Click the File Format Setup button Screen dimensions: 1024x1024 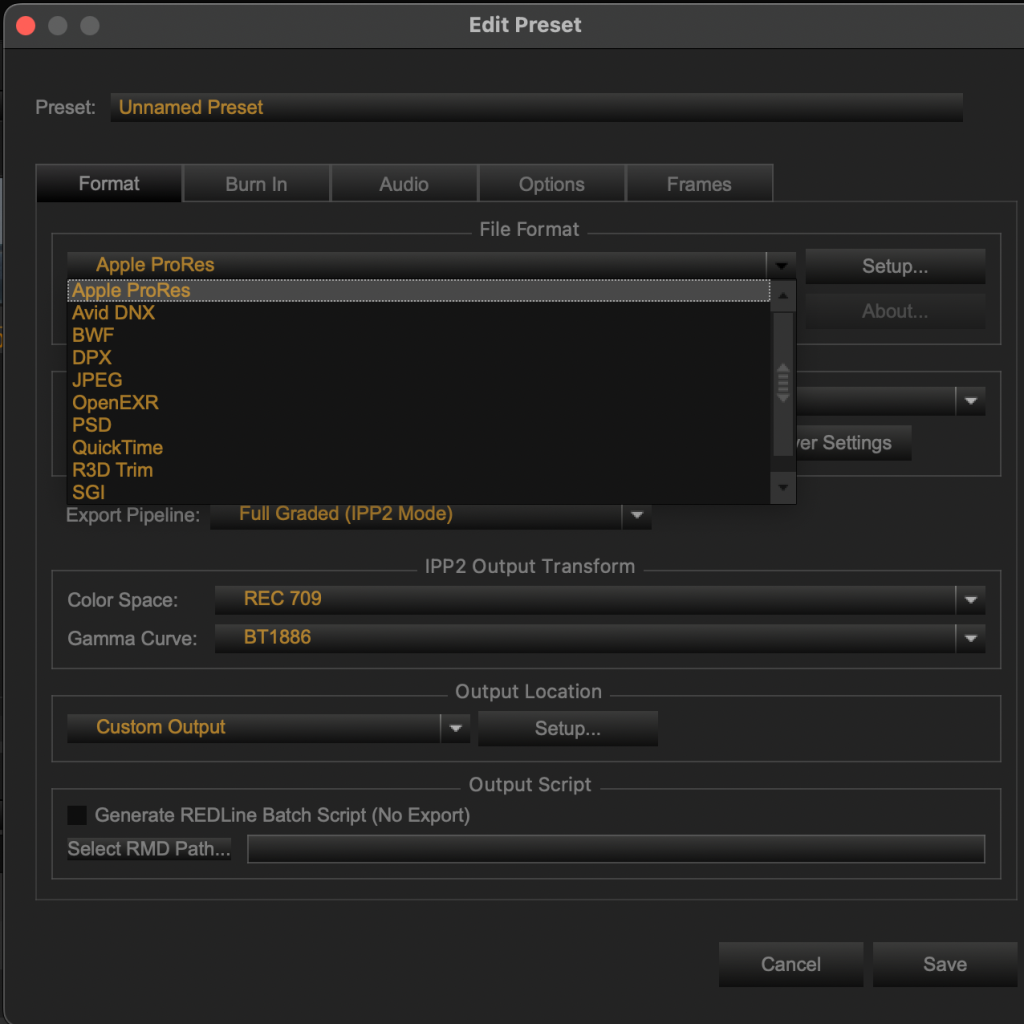pyautogui.click(x=895, y=266)
